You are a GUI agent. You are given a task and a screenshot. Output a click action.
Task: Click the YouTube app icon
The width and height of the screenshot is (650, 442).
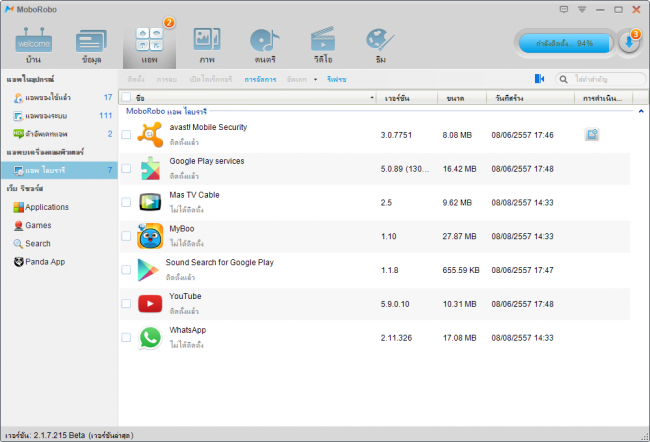click(150, 304)
